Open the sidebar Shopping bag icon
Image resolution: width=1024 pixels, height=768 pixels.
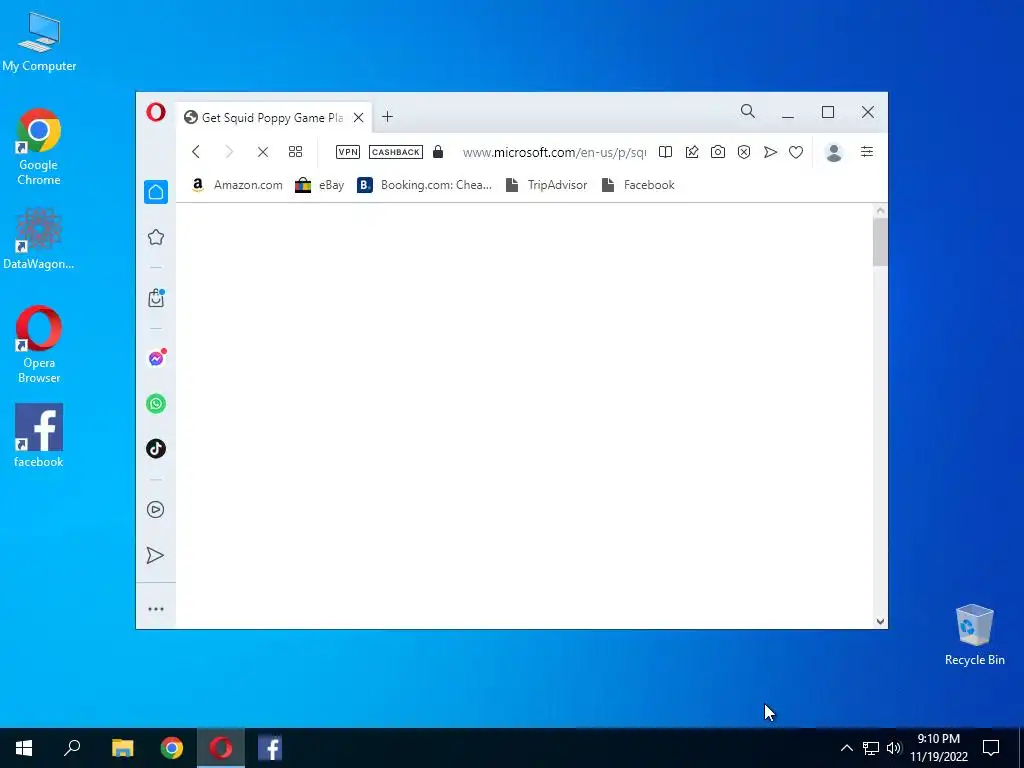point(156,298)
